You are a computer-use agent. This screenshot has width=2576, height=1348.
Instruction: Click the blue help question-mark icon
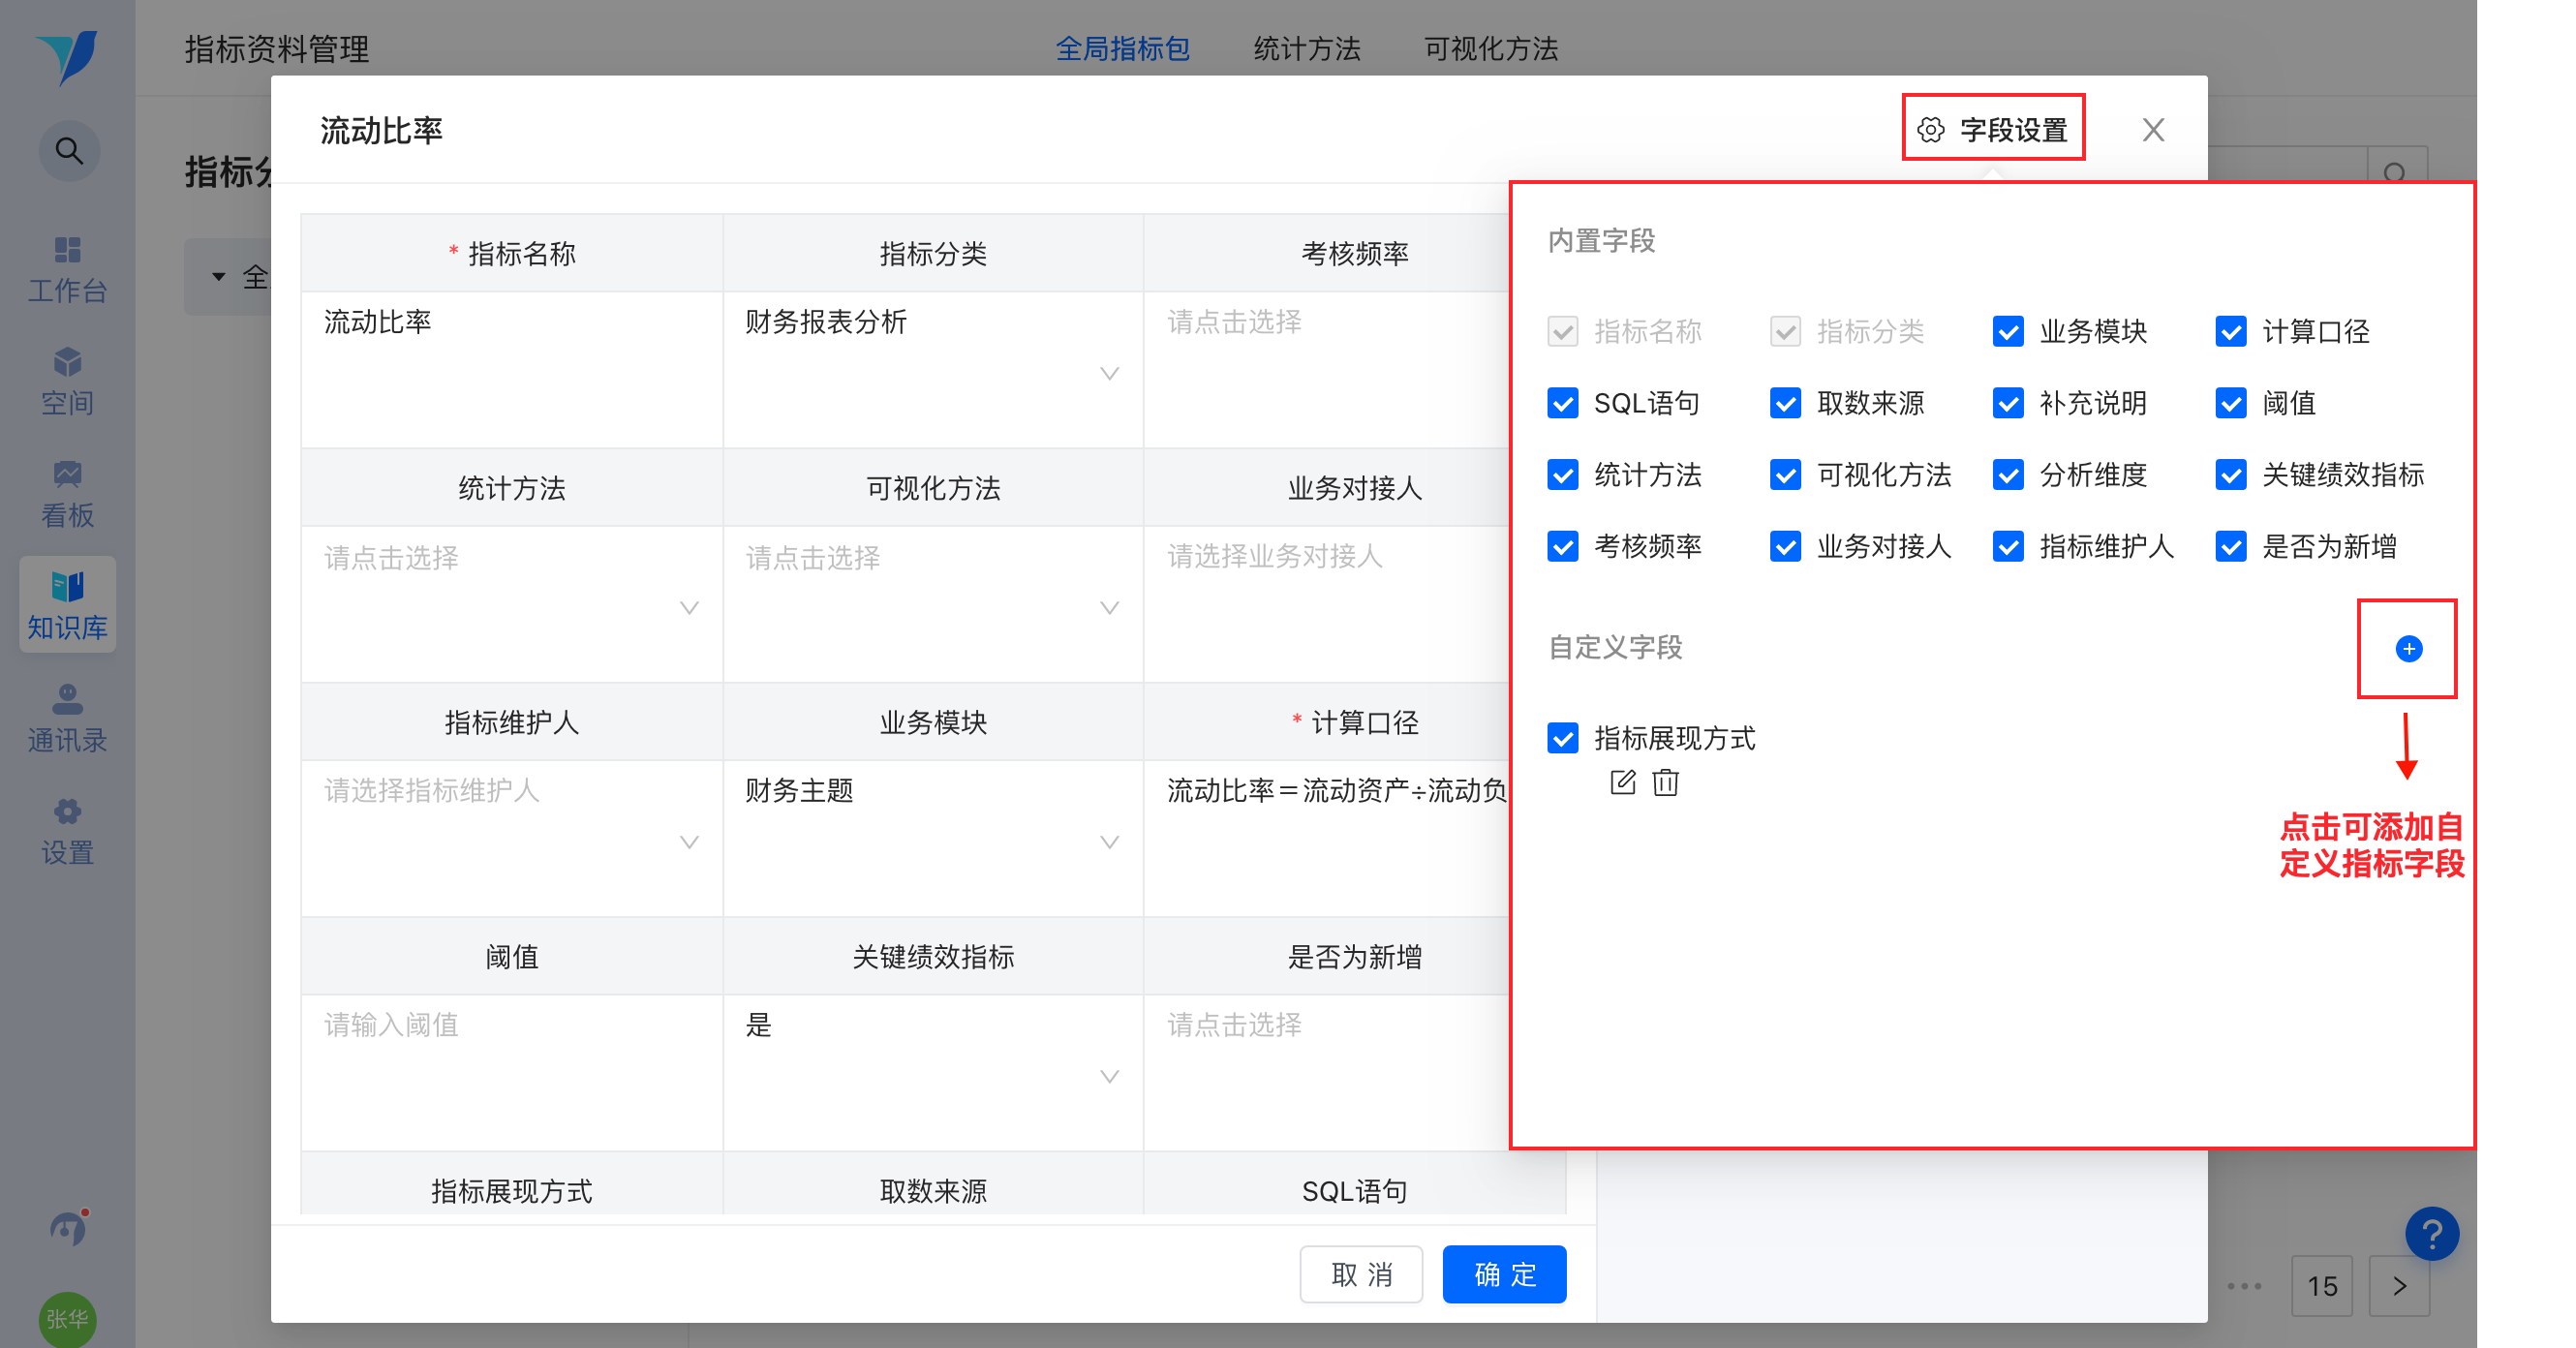[x=2431, y=1234]
